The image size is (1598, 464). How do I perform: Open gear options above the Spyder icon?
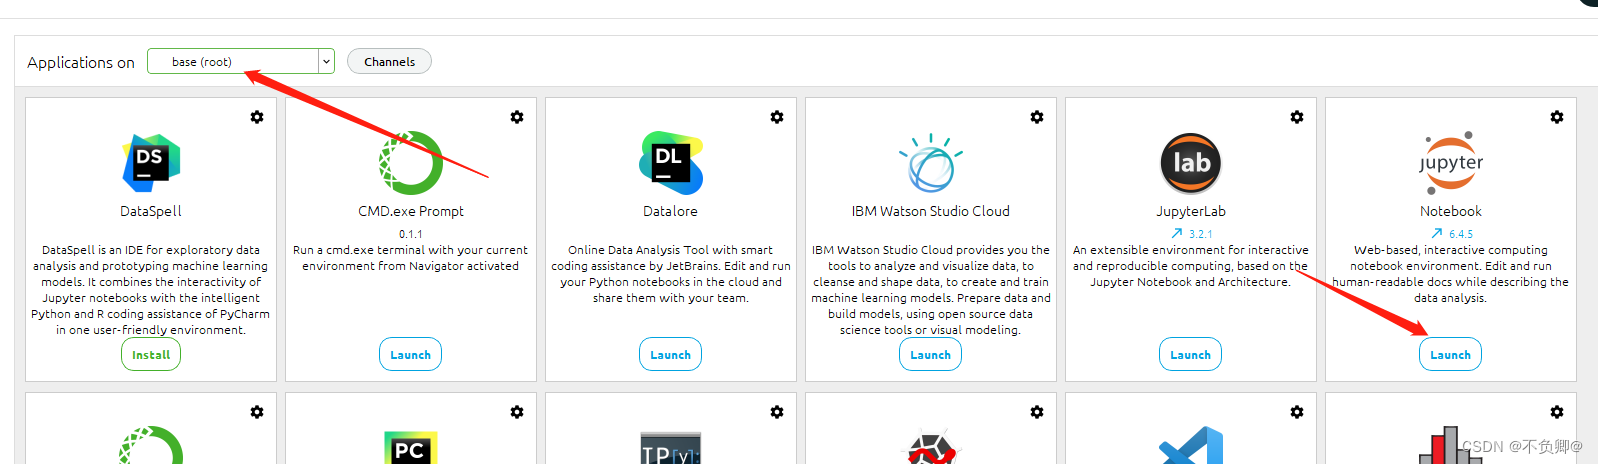[1037, 412]
